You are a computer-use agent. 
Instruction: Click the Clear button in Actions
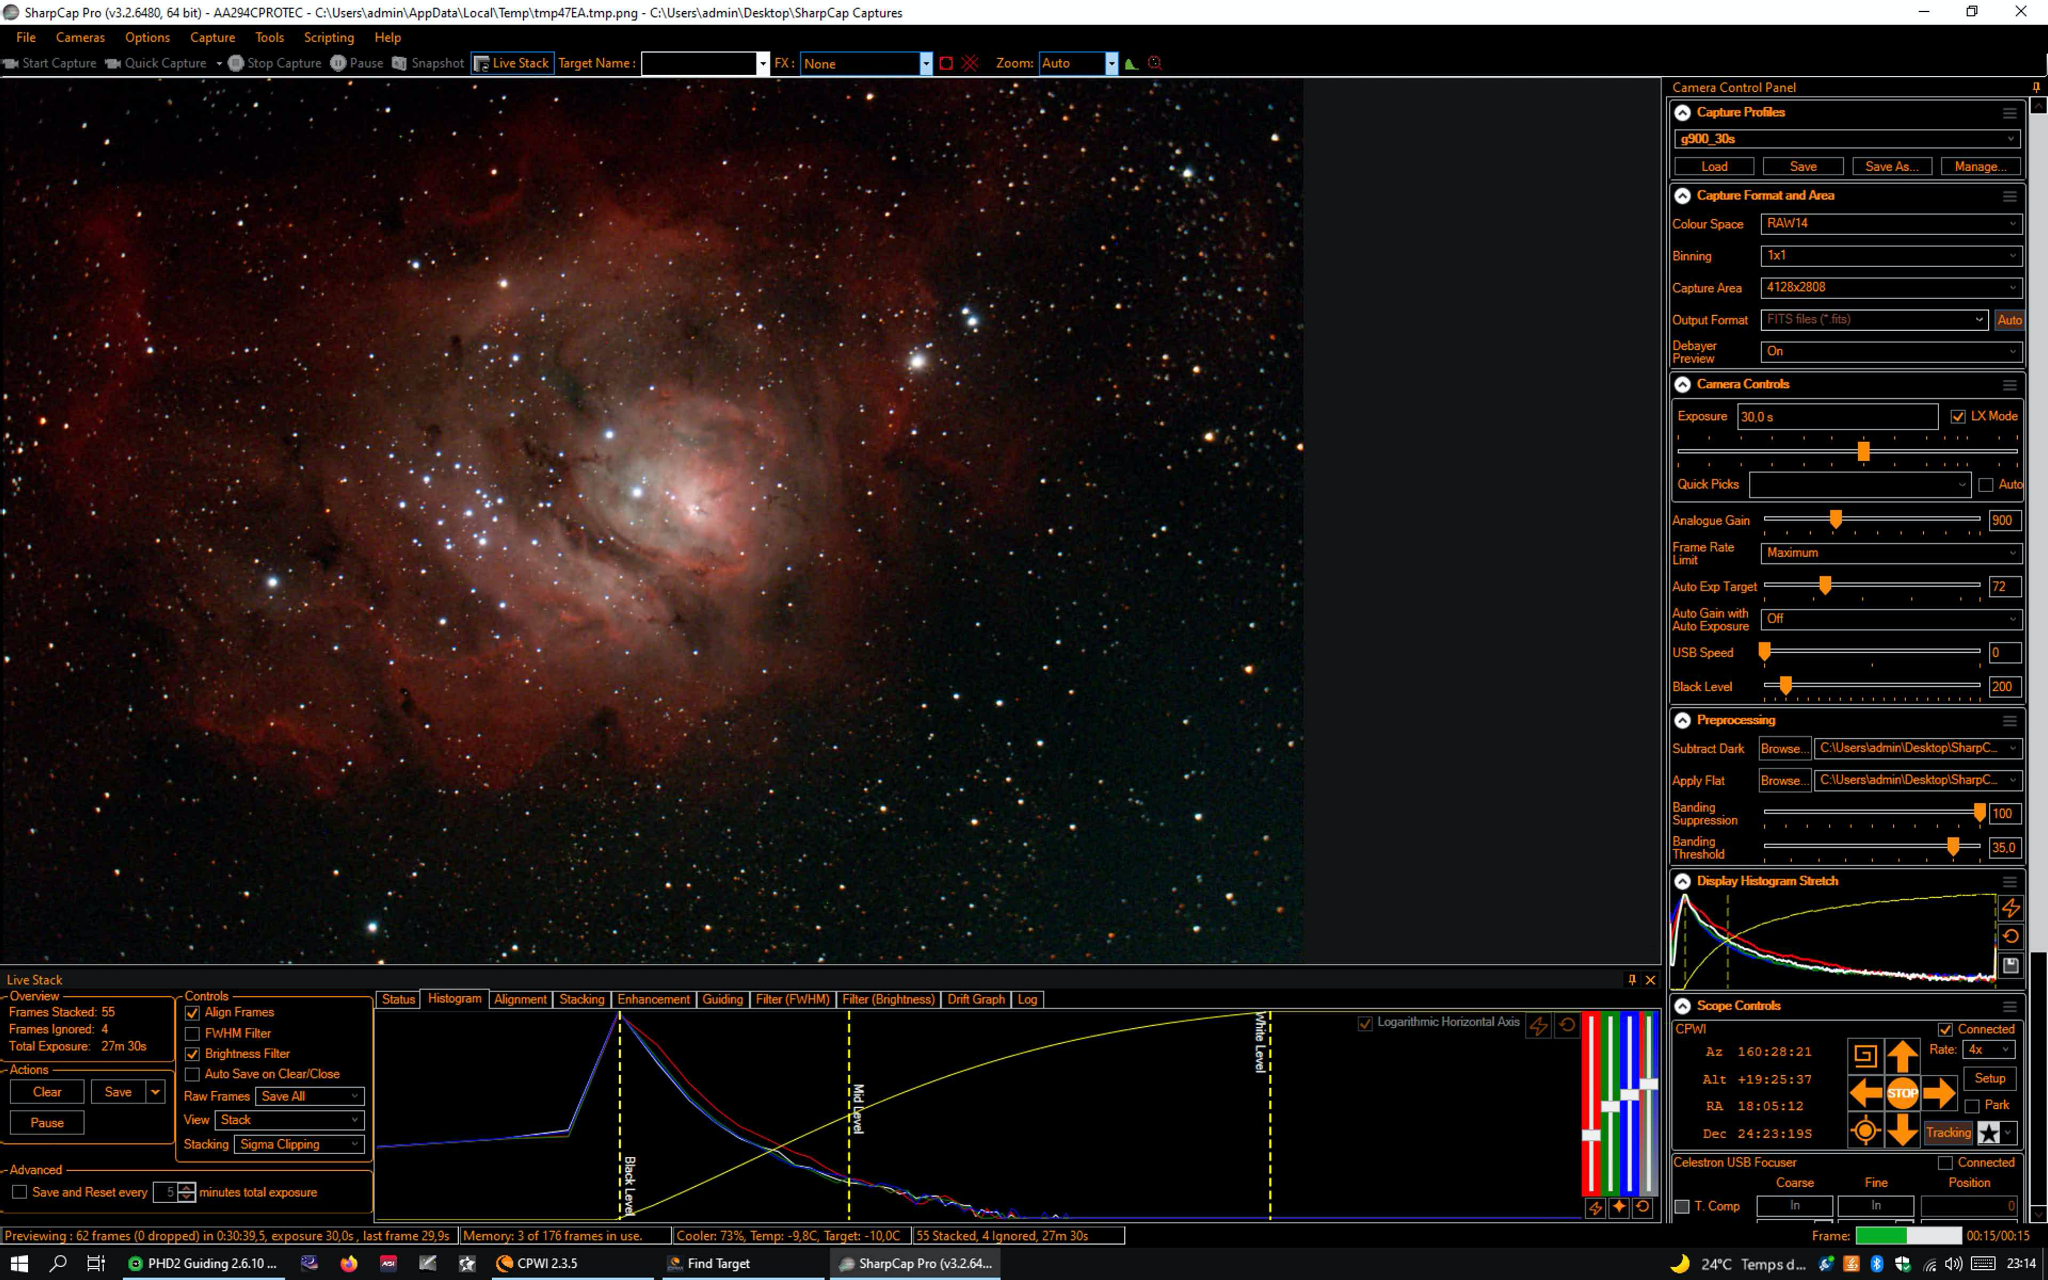(x=47, y=1092)
